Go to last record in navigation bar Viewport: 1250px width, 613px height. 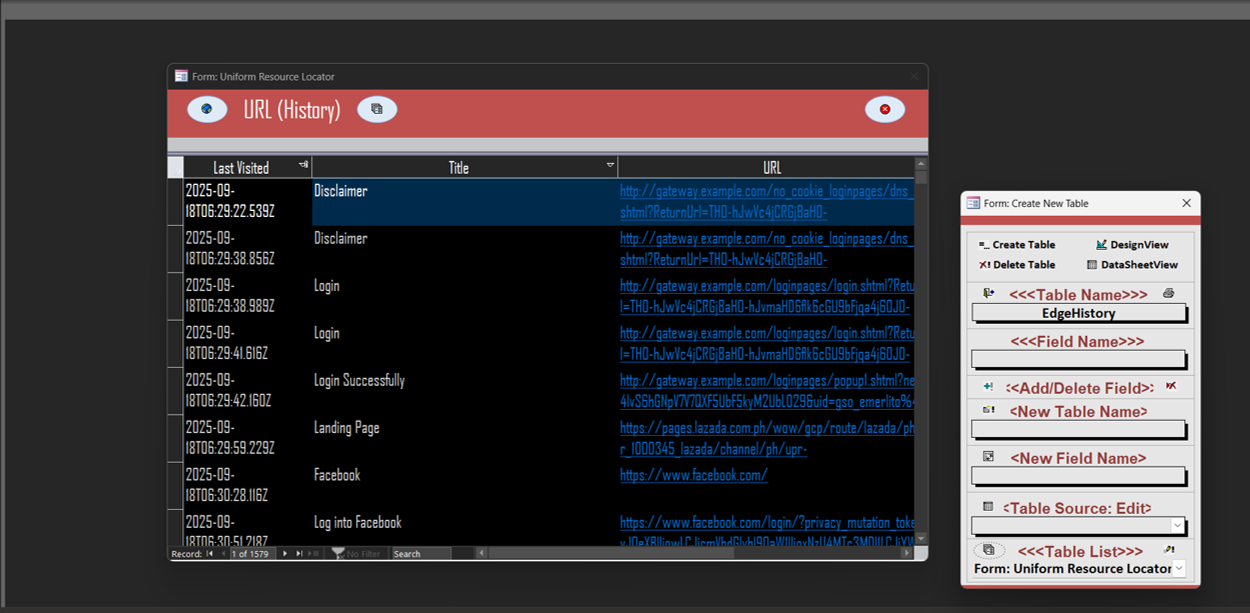pos(299,553)
